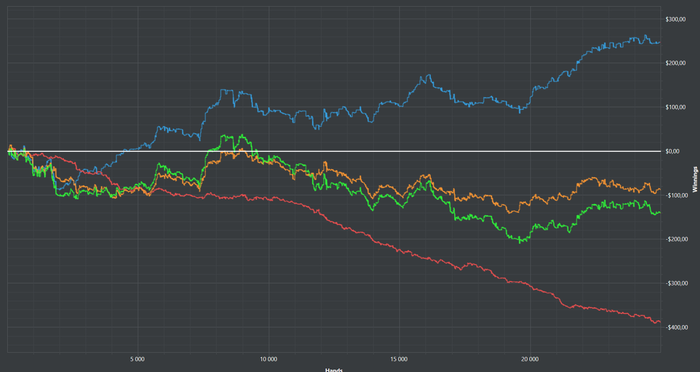
Task: Click the 5 000 hands axis label
Action: (138, 359)
